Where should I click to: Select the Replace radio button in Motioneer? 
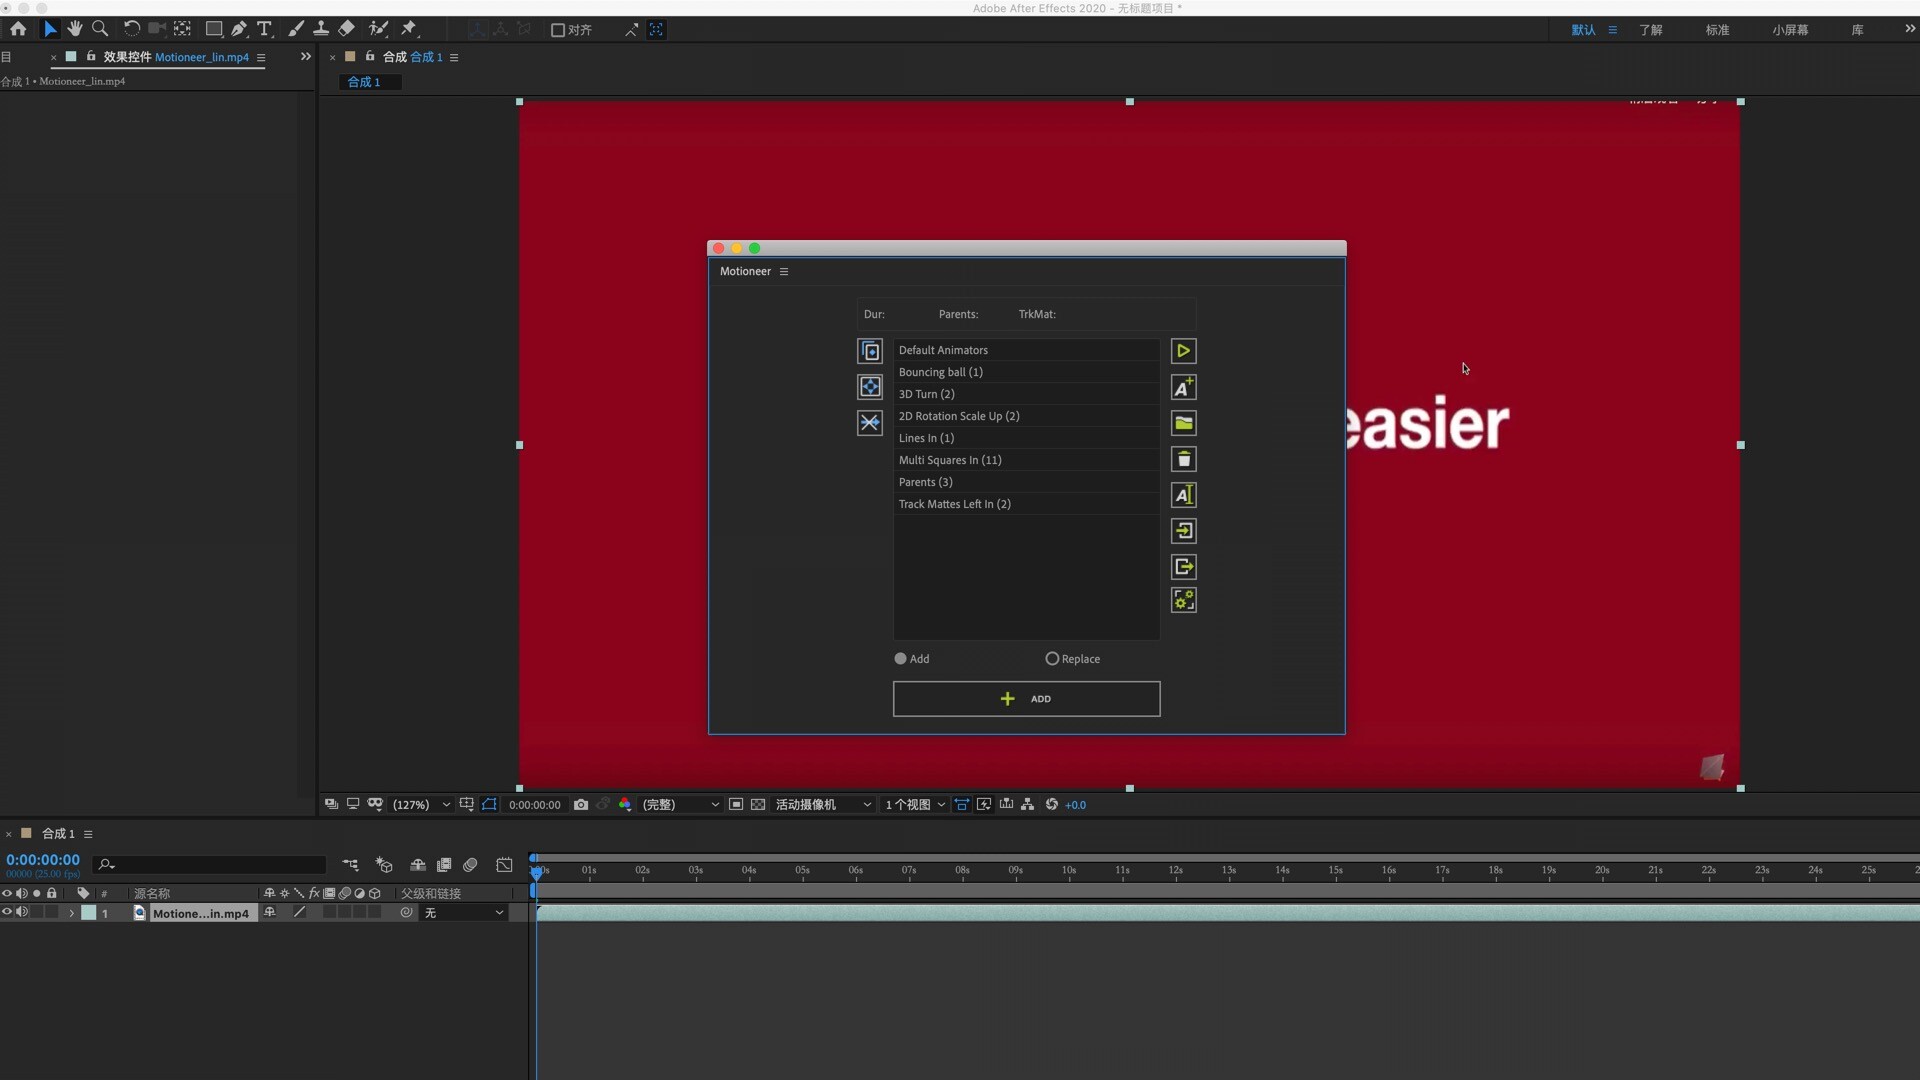pos(1052,659)
